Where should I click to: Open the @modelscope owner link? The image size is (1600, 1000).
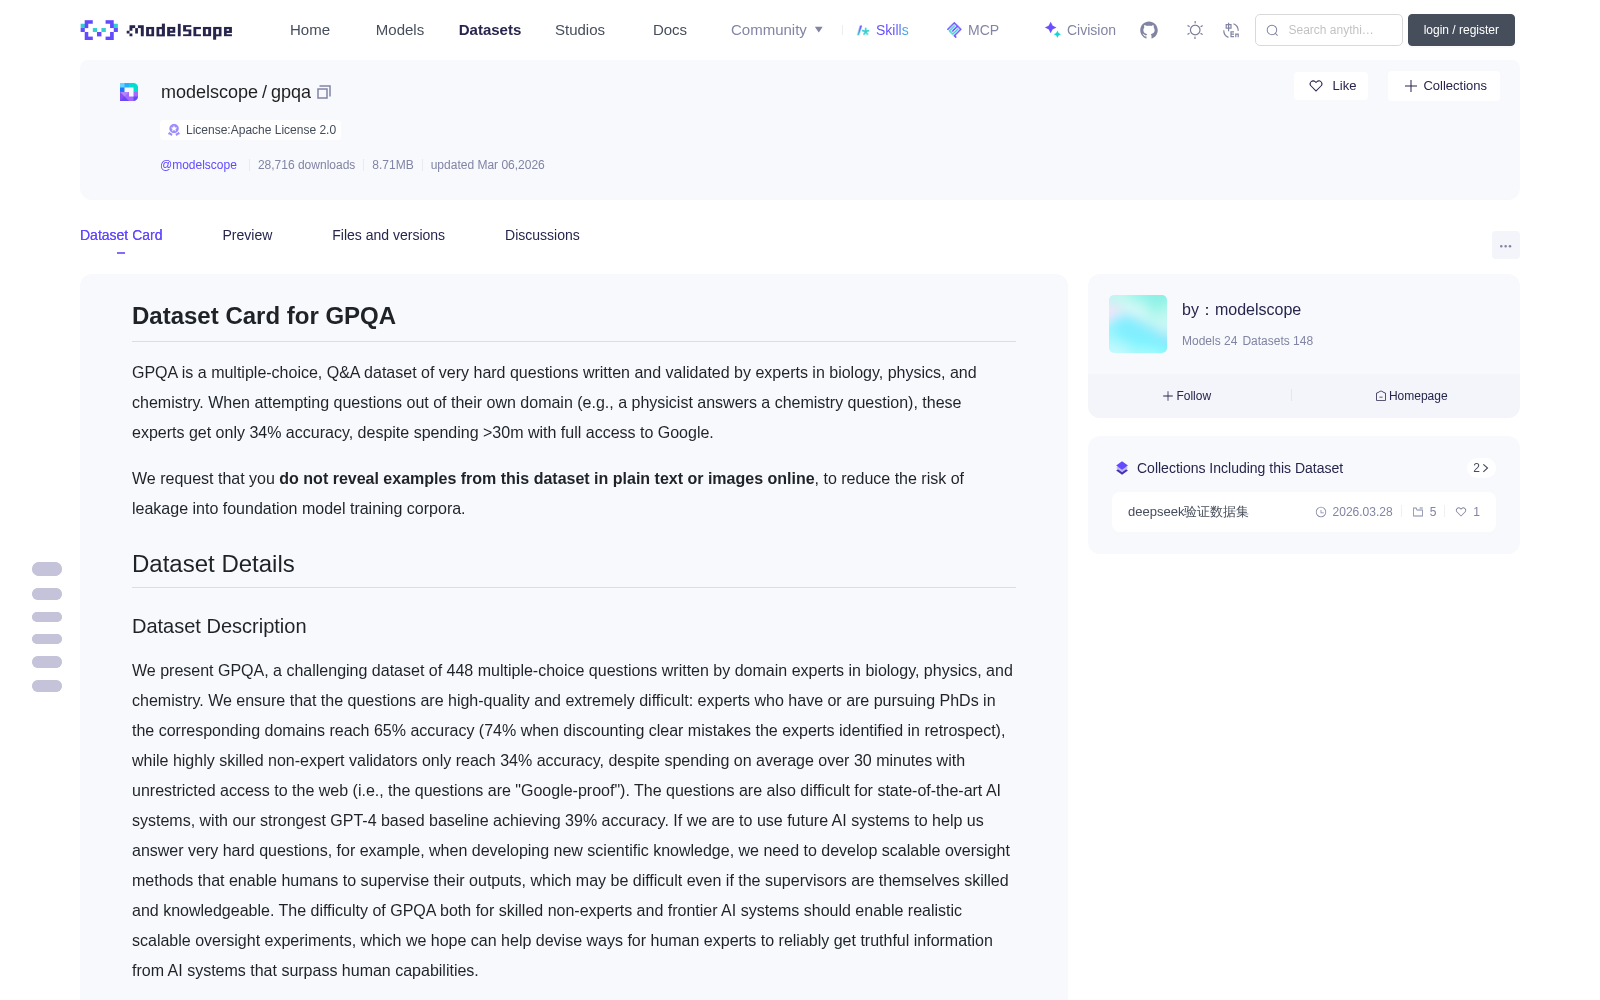198,165
